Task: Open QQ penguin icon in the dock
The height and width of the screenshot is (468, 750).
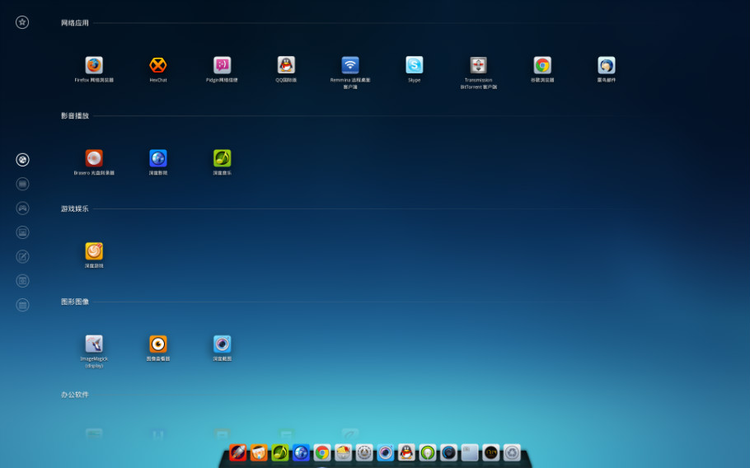Action: tap(406, 452)
